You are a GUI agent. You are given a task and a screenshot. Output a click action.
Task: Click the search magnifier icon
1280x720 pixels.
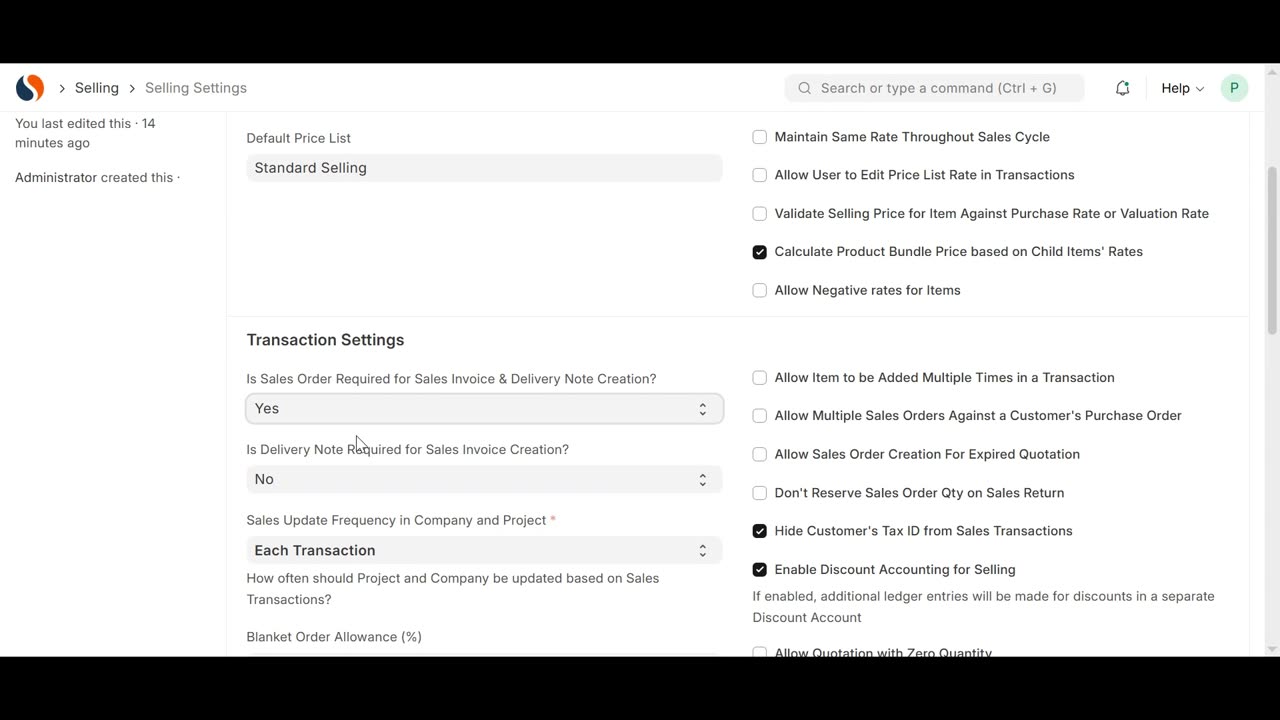pos(804,88)
